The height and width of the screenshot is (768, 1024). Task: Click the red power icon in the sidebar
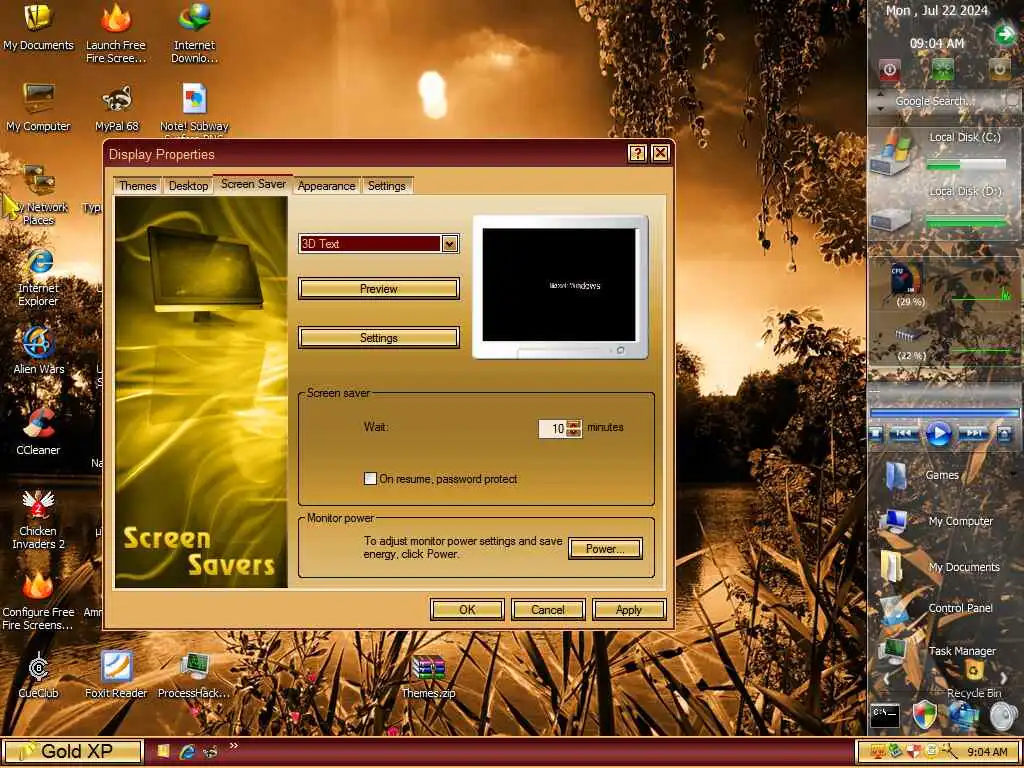[889, 69]
